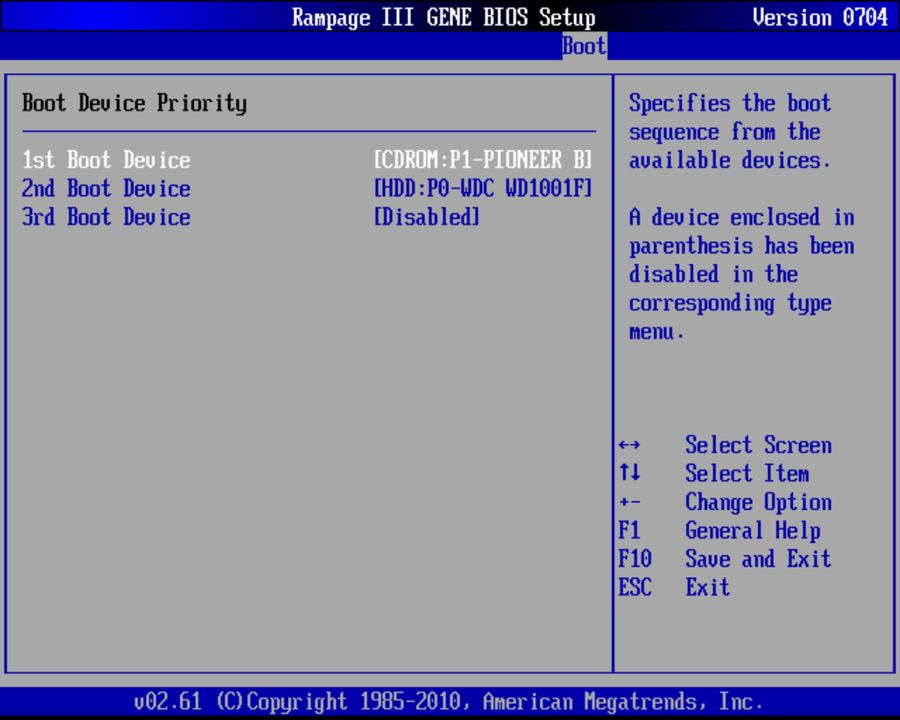Click the Change Option key hint

tap(758, 502)
